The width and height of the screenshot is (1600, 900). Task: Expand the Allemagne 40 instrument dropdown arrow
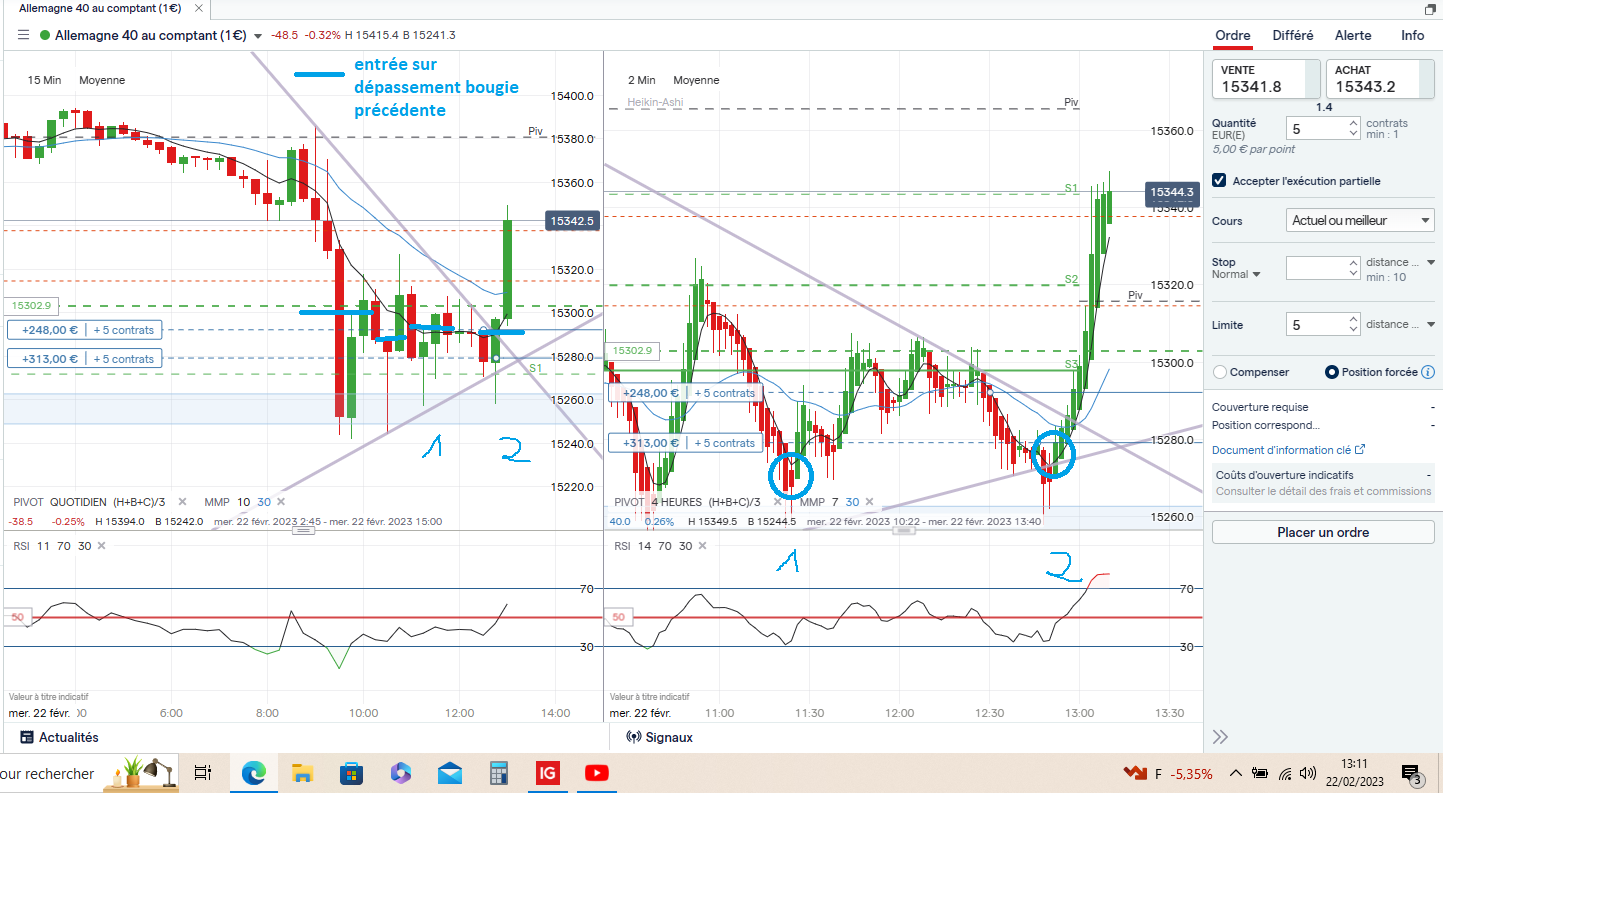[258, 36]
